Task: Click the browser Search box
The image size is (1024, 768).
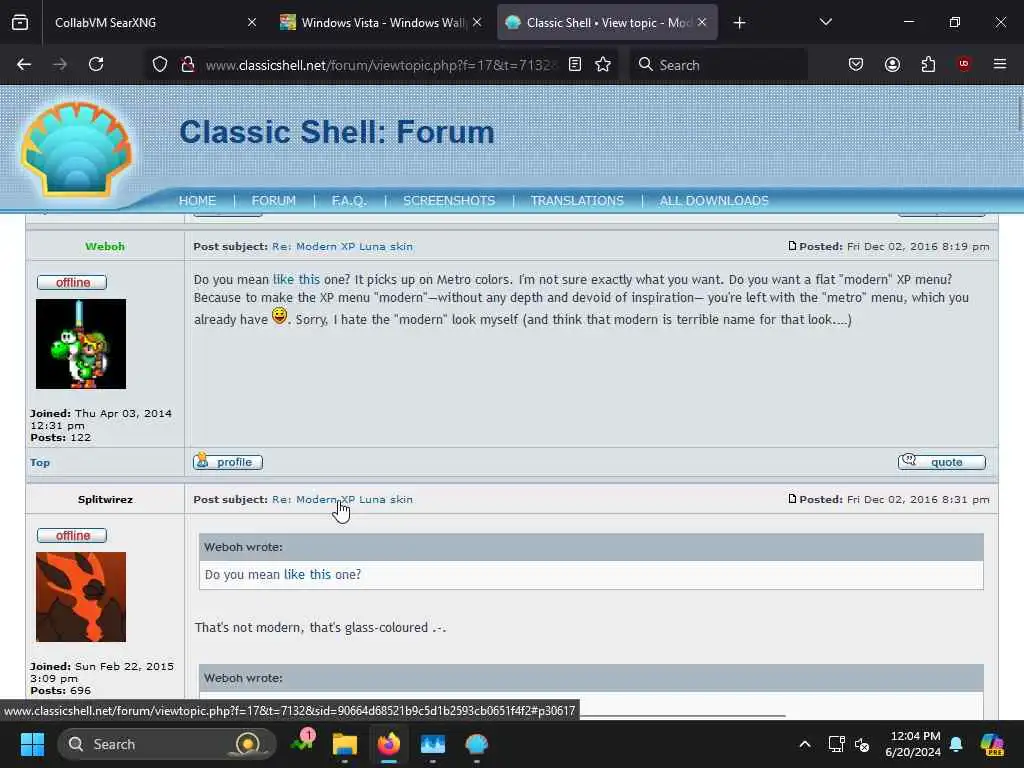Action: (718, 65)
